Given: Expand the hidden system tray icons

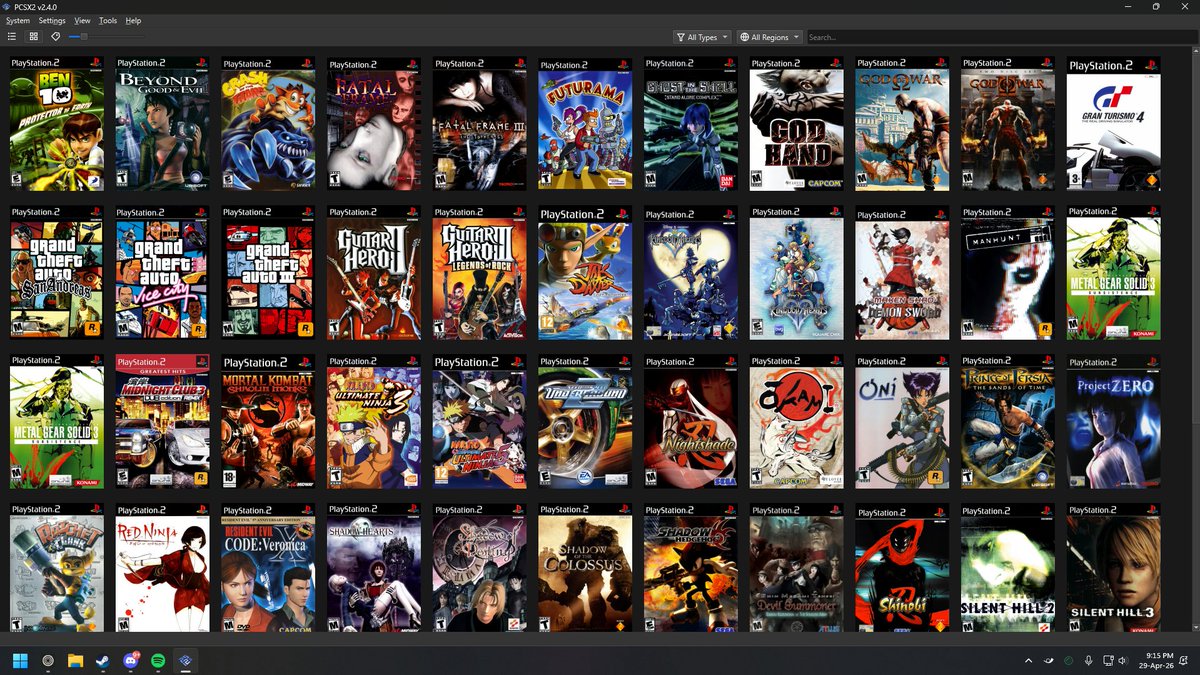Looking at the screenshot, I should tap(1028, 661).
